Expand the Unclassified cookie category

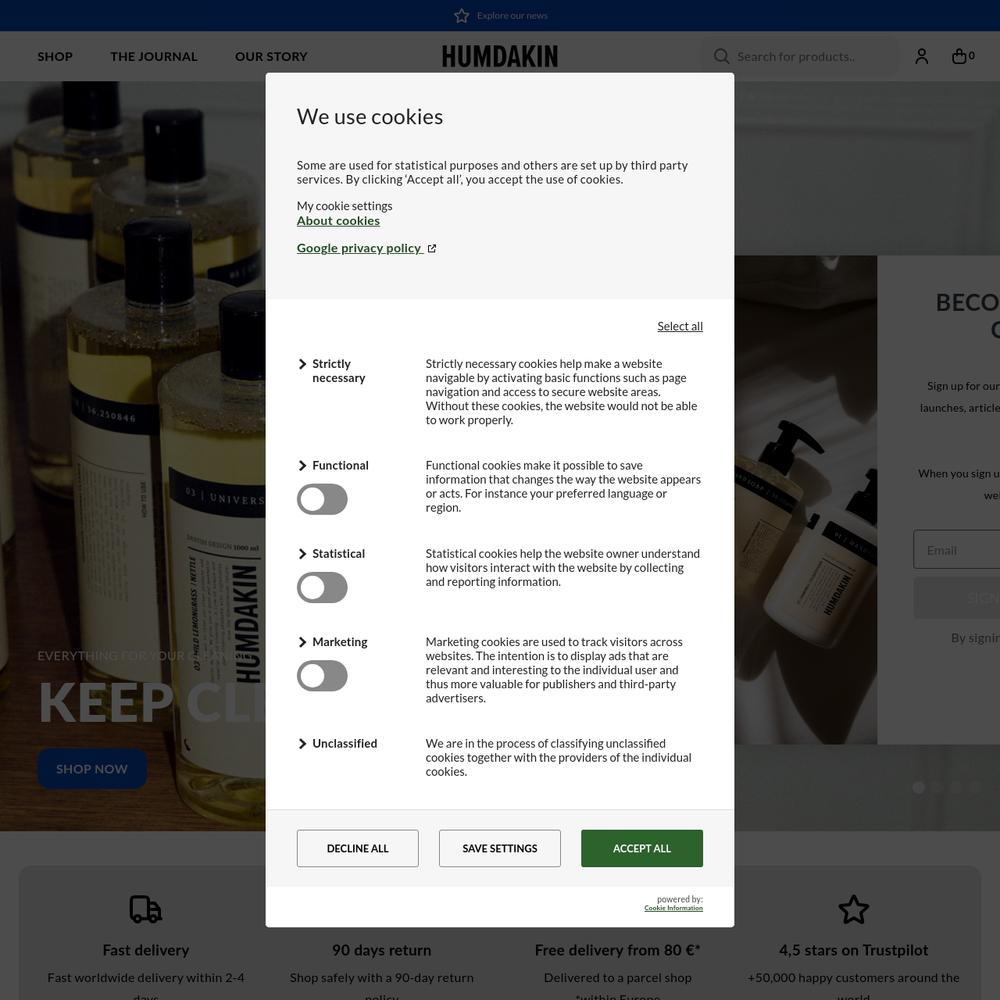coord(338,744)
